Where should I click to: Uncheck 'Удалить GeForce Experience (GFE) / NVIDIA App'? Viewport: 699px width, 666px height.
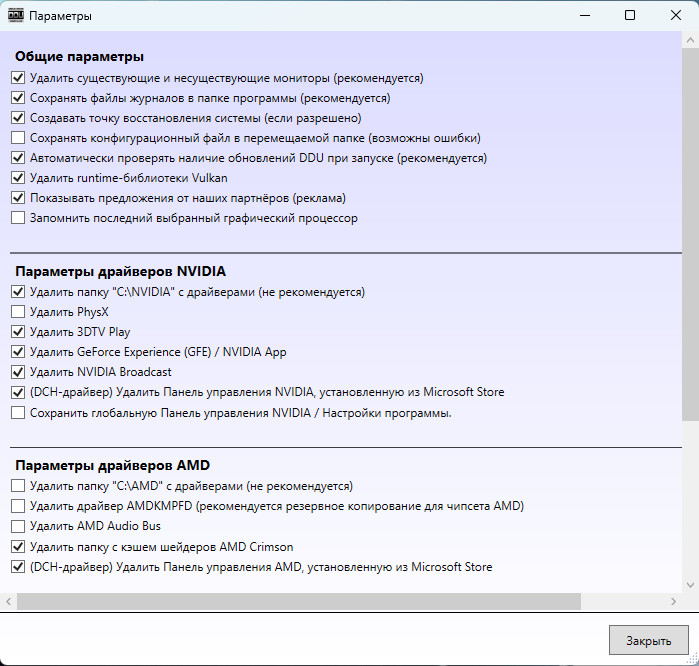(x=18, y=352)
